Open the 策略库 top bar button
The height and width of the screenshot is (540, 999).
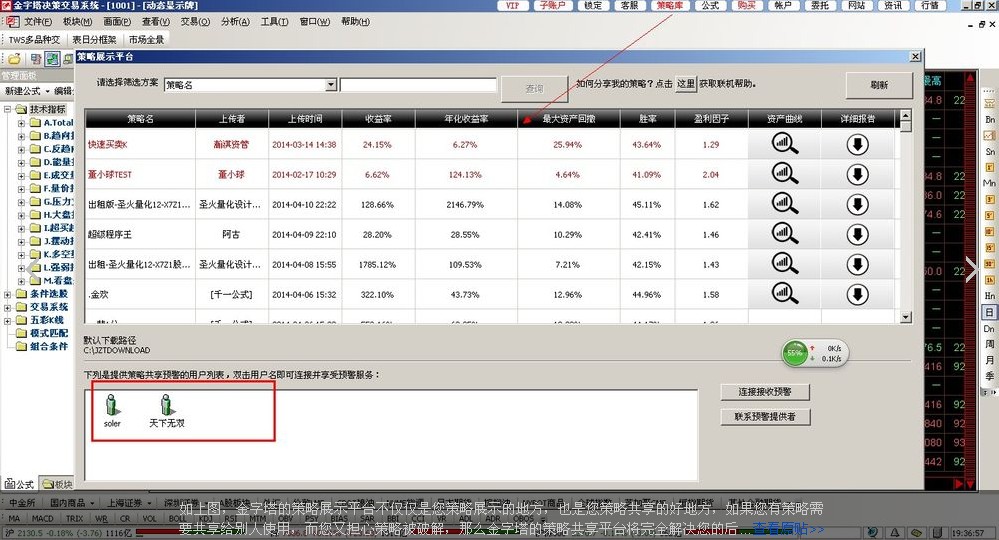(670, 5)
